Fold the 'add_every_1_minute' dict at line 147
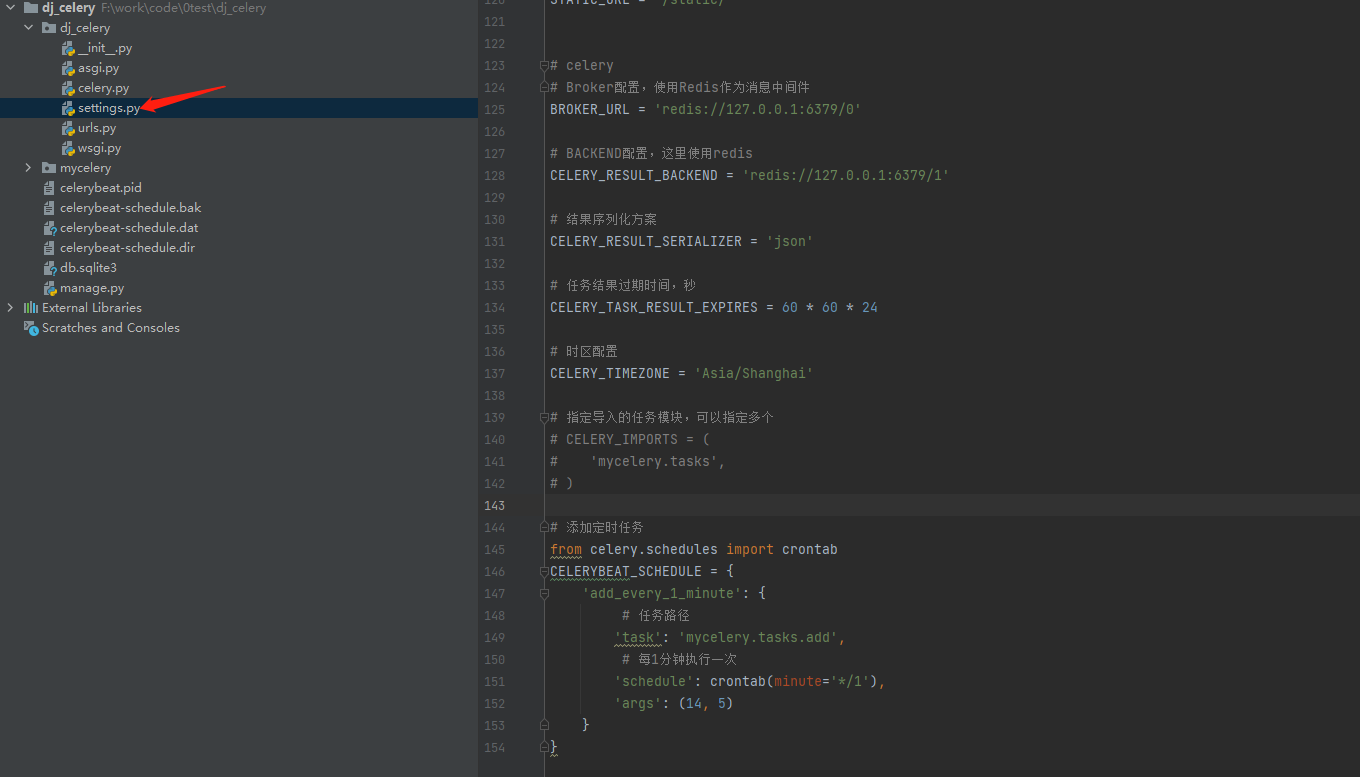The height and width of the screenshot is (777, 1360). pos(544,594)
